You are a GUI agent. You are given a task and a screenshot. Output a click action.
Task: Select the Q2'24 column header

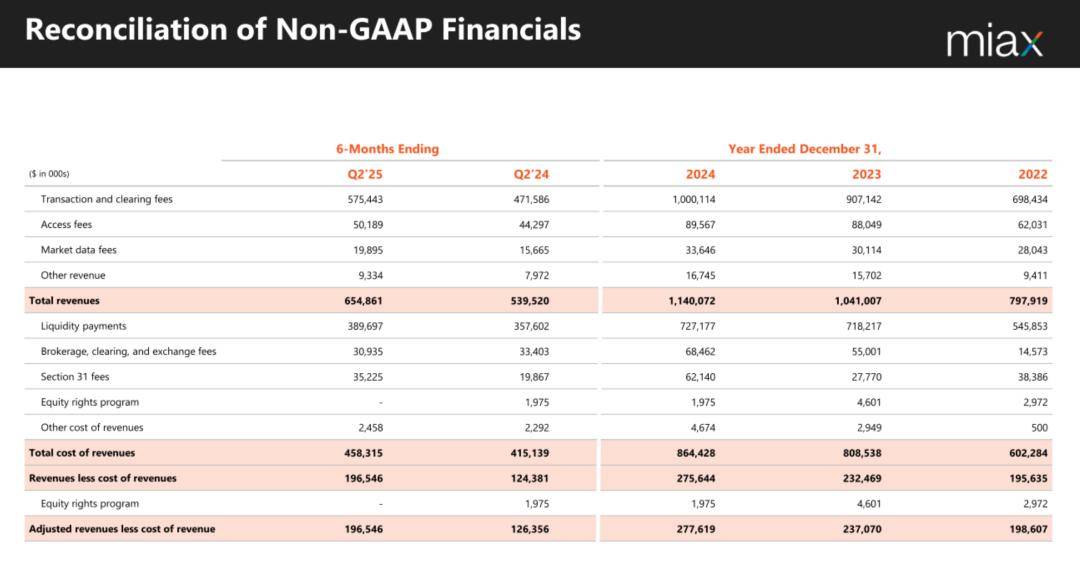531,174
